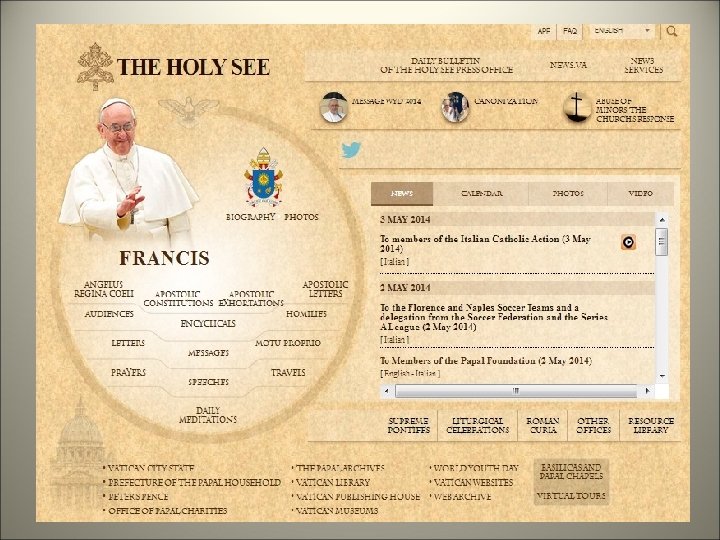This screenshot has height=540, width=720.
Task: Open the APP link
Action: click(544, 31)
